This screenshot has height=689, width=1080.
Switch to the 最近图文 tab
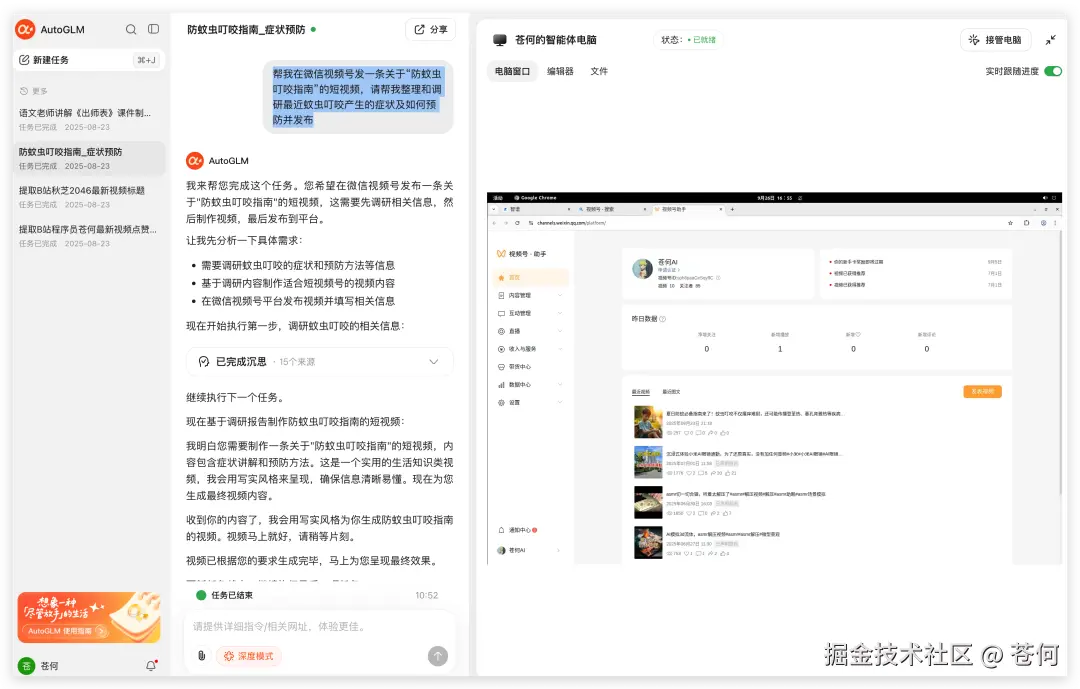(671, 391)
